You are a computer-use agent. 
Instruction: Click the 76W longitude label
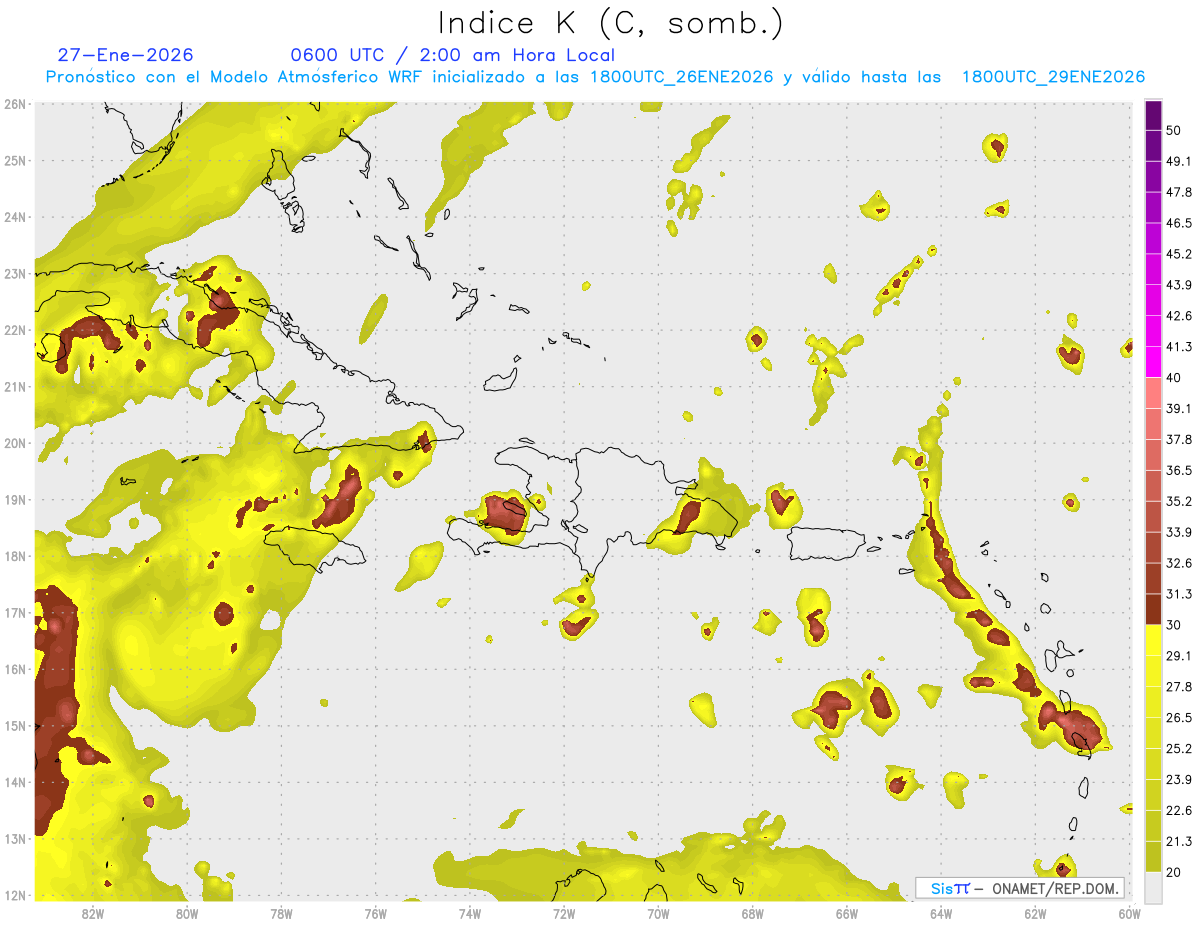click(375, 913)
